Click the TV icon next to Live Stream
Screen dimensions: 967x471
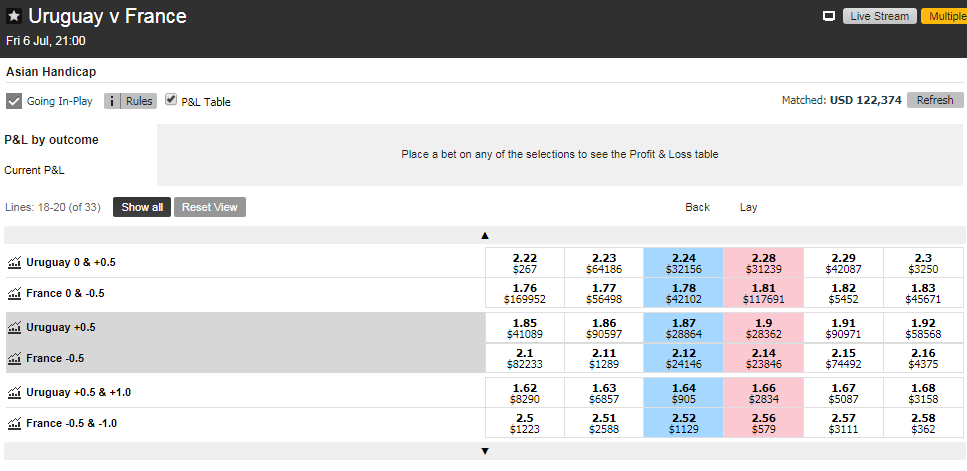(828, 16)
